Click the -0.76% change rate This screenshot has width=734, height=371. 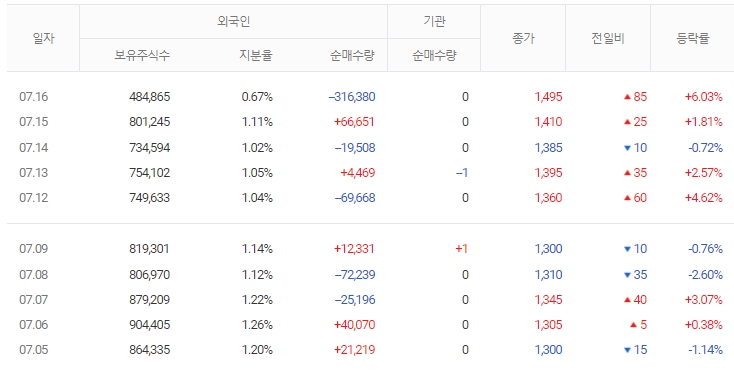[x=705, y=249]
